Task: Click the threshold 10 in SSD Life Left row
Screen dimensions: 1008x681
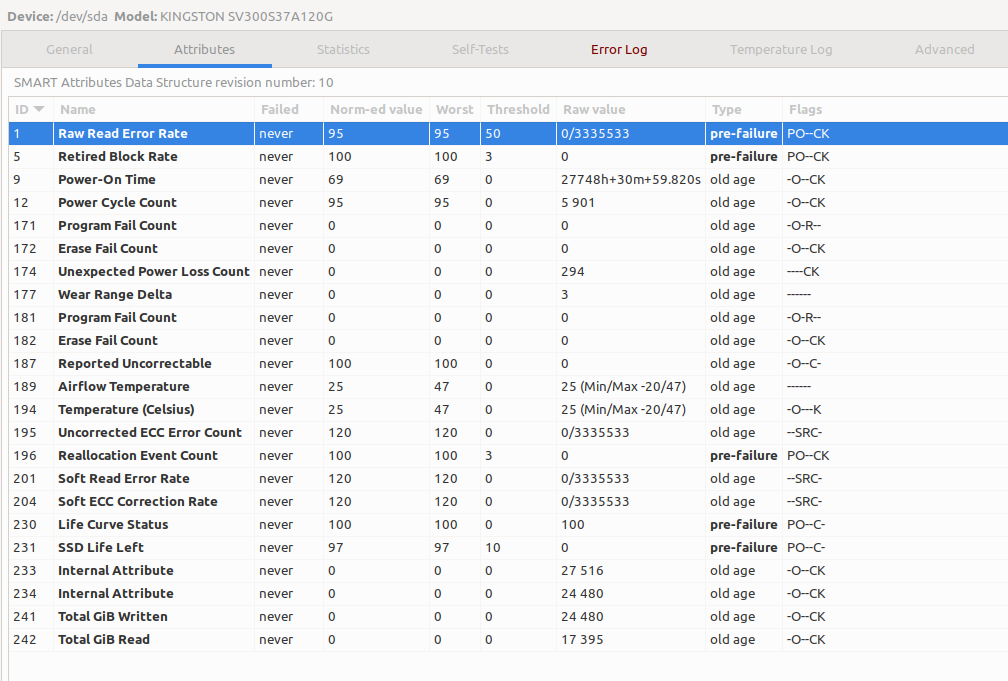Action: [492, 547]
